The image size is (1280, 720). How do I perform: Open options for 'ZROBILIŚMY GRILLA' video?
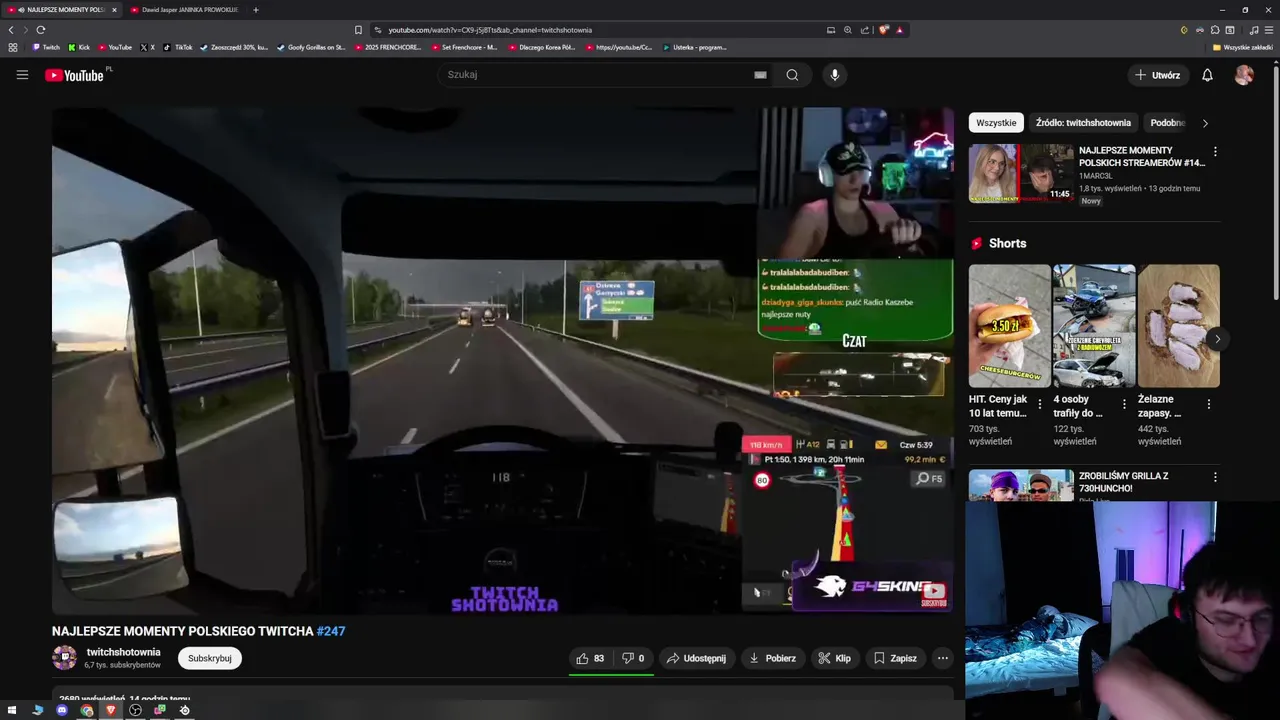[1215, 478]
